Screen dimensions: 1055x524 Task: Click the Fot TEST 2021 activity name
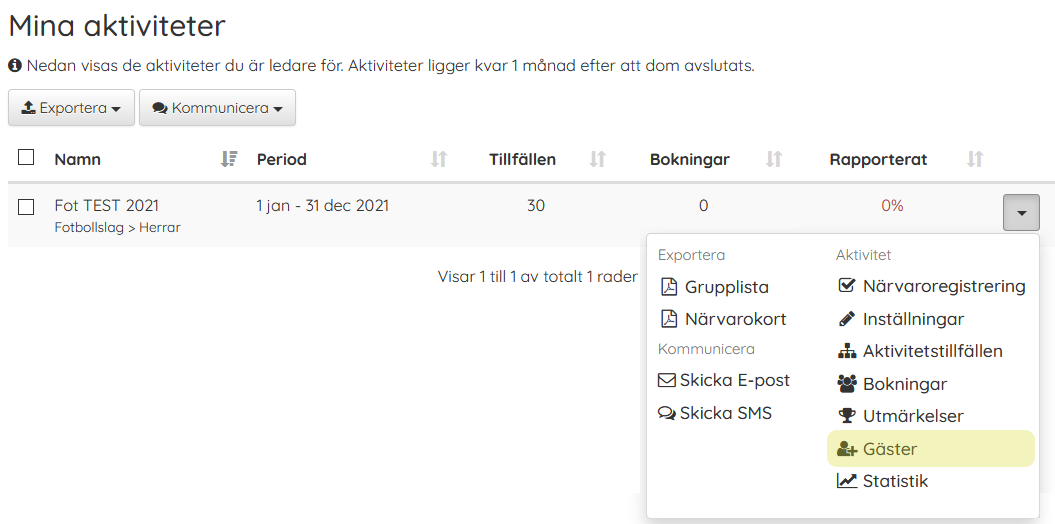pos(106,205)
